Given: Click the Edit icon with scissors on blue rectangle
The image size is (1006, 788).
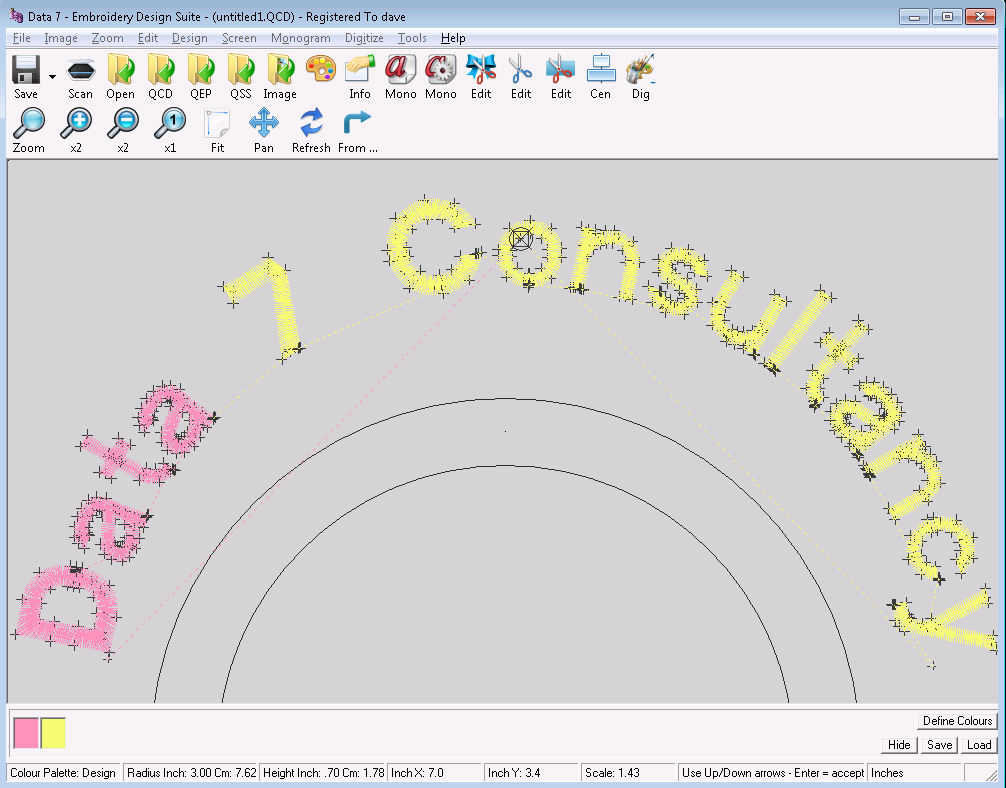Looking at the screenshot, I should [561, 69].
